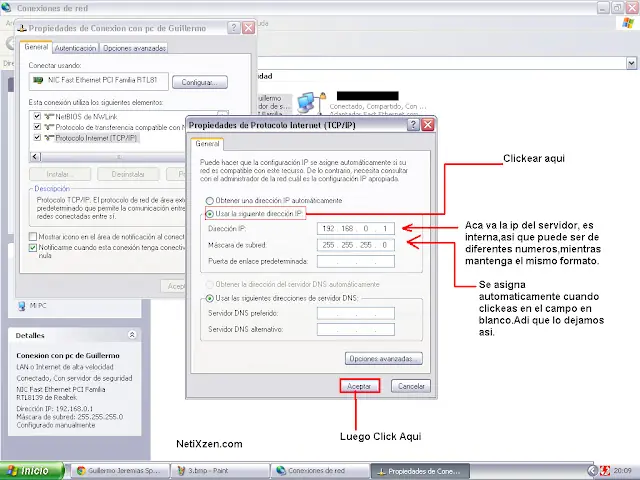Click Conexion con pc de Guillermo details heading
Image resolution: width=640 pixels, height=480 pixels.
(68, 356)
